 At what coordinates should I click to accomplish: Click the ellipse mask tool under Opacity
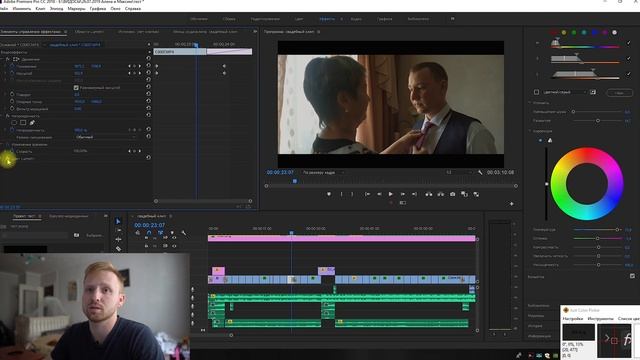pyautogui.click(x=14, y=122)
